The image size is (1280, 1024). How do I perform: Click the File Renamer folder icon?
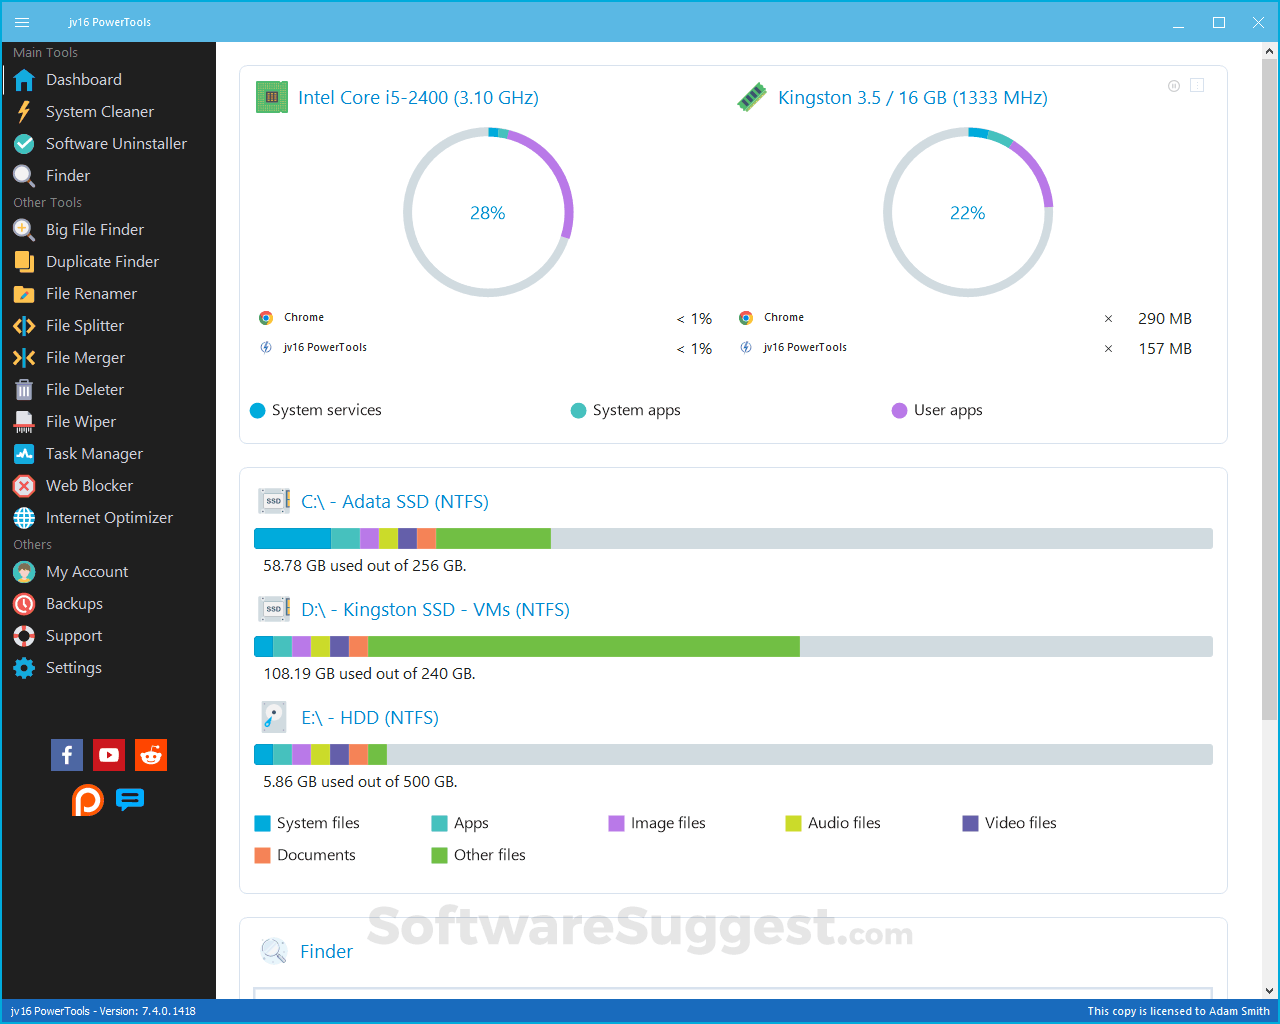coord(24,294)
